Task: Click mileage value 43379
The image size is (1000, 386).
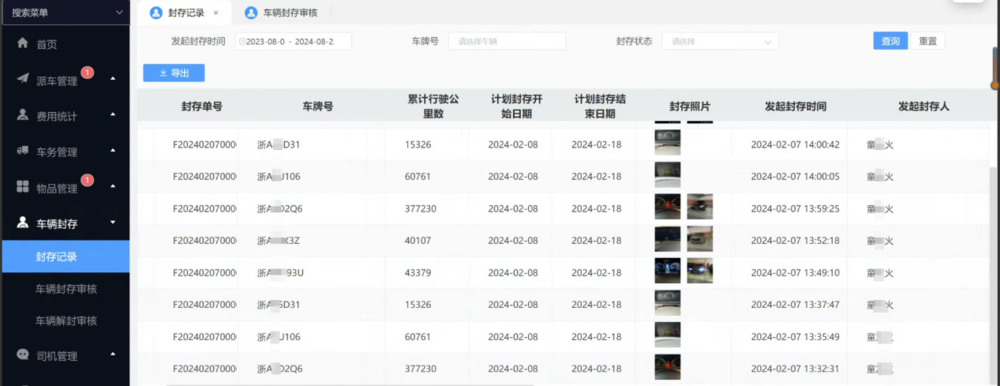Action: click(x=418, y=272)
